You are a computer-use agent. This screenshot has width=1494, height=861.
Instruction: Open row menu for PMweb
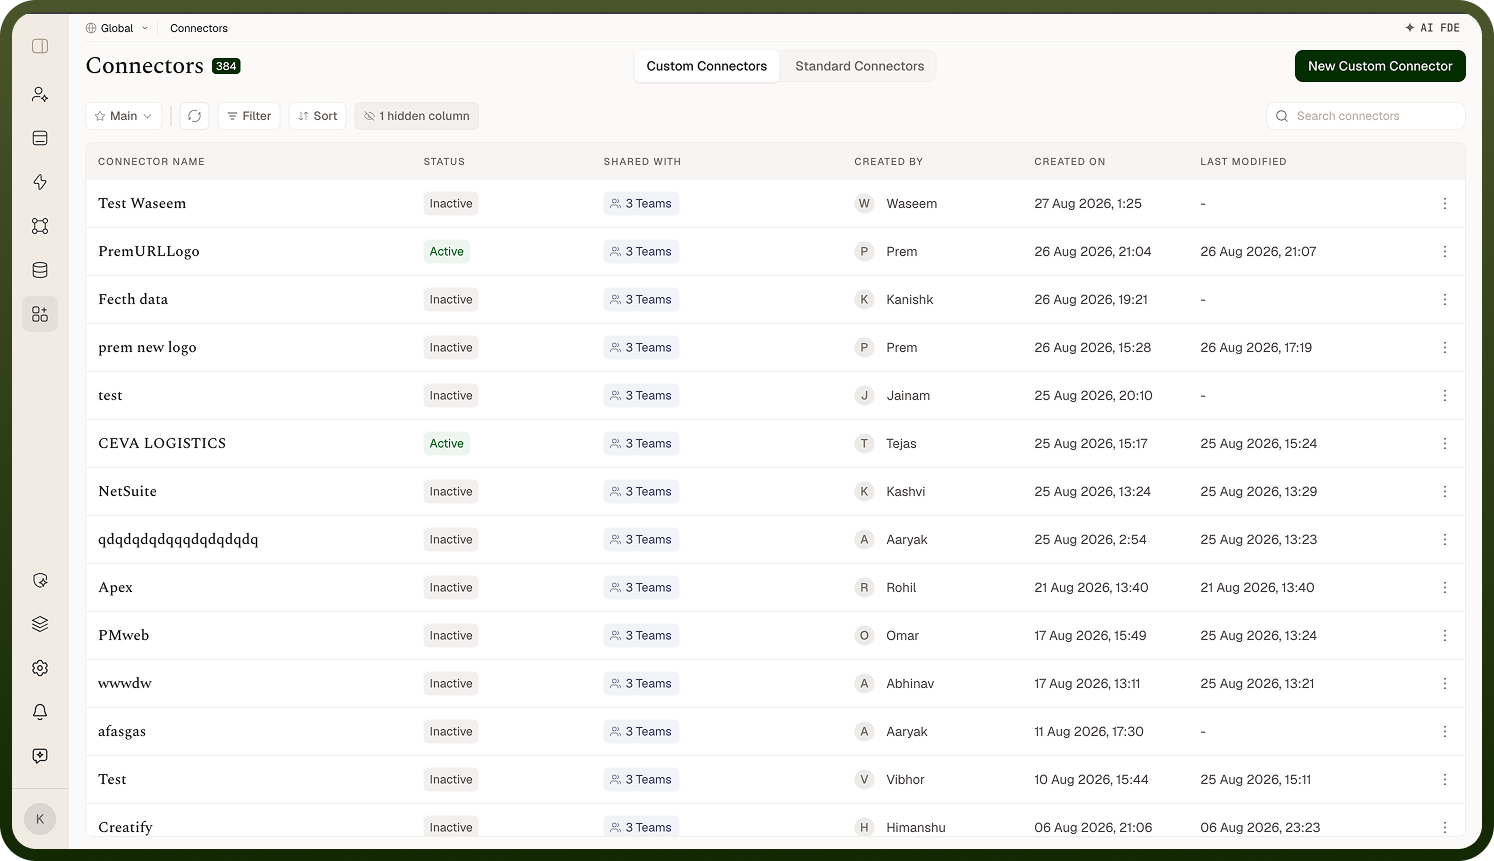[x=1445, y=636]
